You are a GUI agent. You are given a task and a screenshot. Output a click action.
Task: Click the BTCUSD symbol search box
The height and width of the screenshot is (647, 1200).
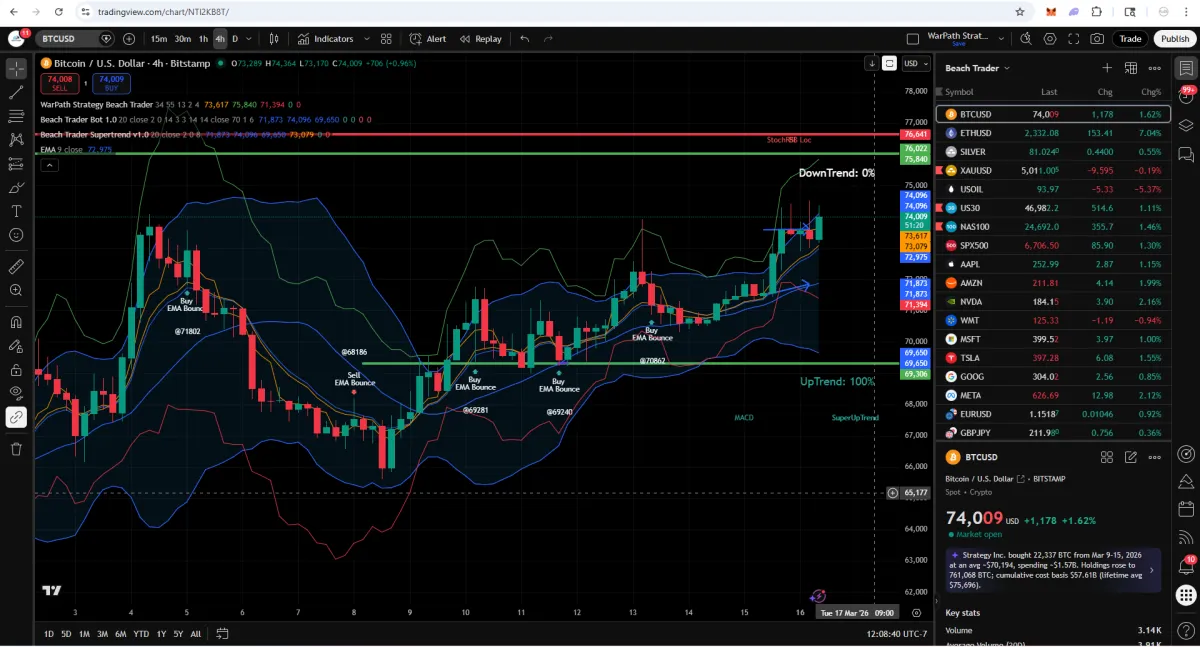[76, 39]
